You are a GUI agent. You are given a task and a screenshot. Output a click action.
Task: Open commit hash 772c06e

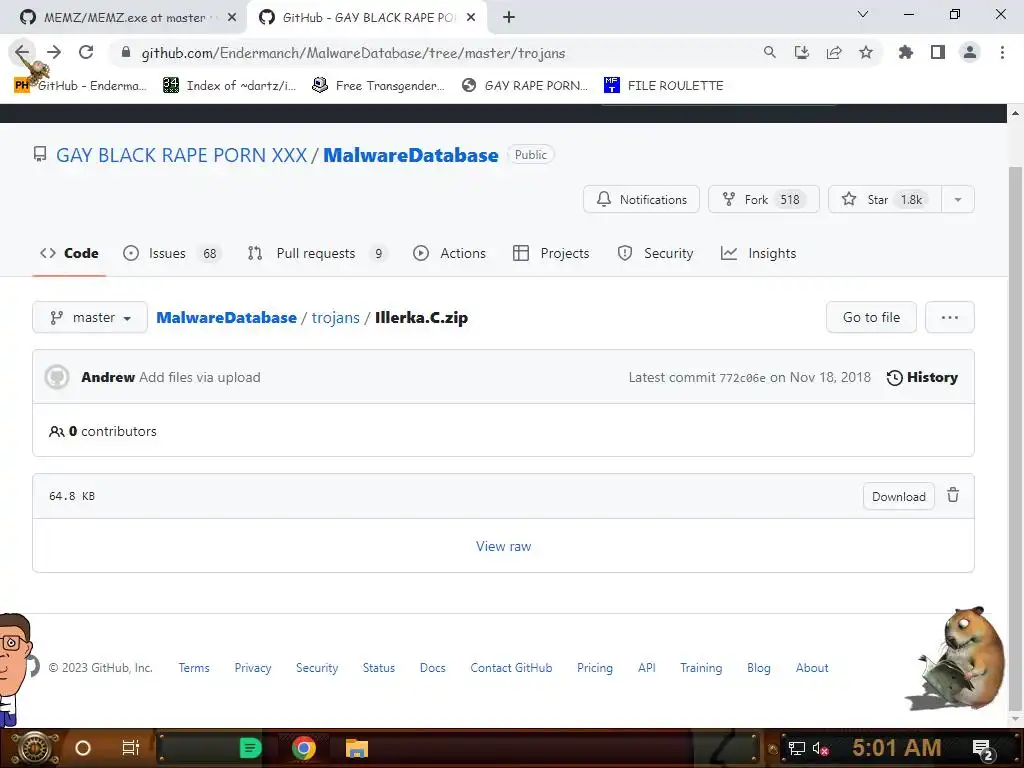coord(742,378)
